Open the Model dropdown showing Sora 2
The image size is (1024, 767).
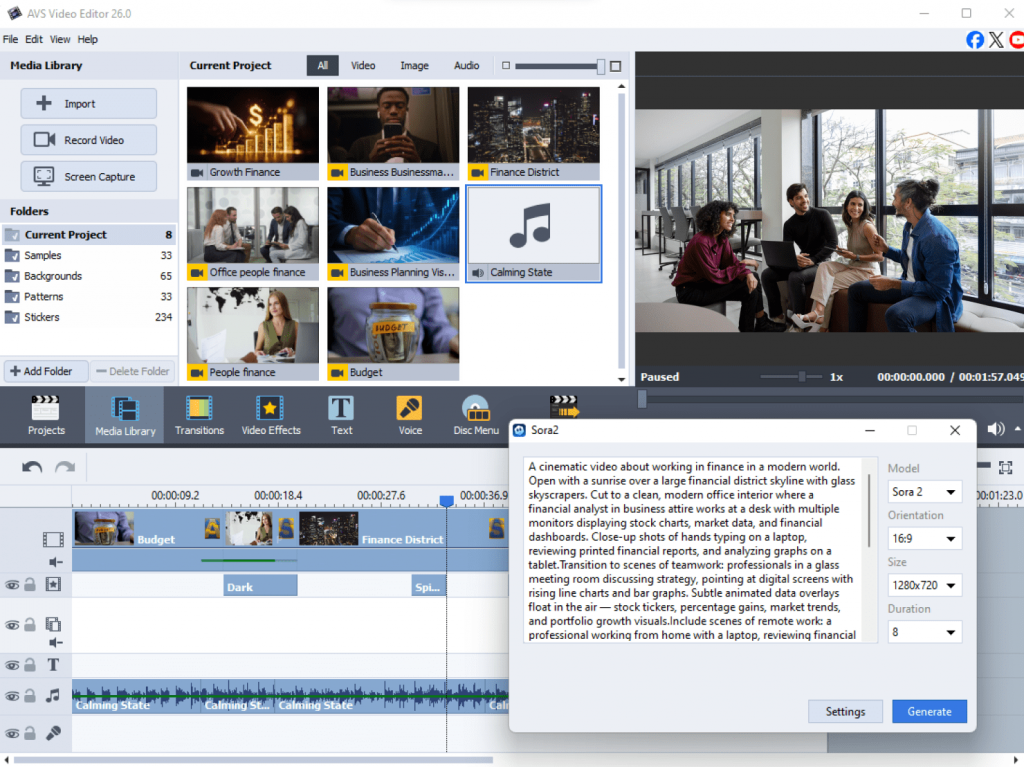[924, 492]
